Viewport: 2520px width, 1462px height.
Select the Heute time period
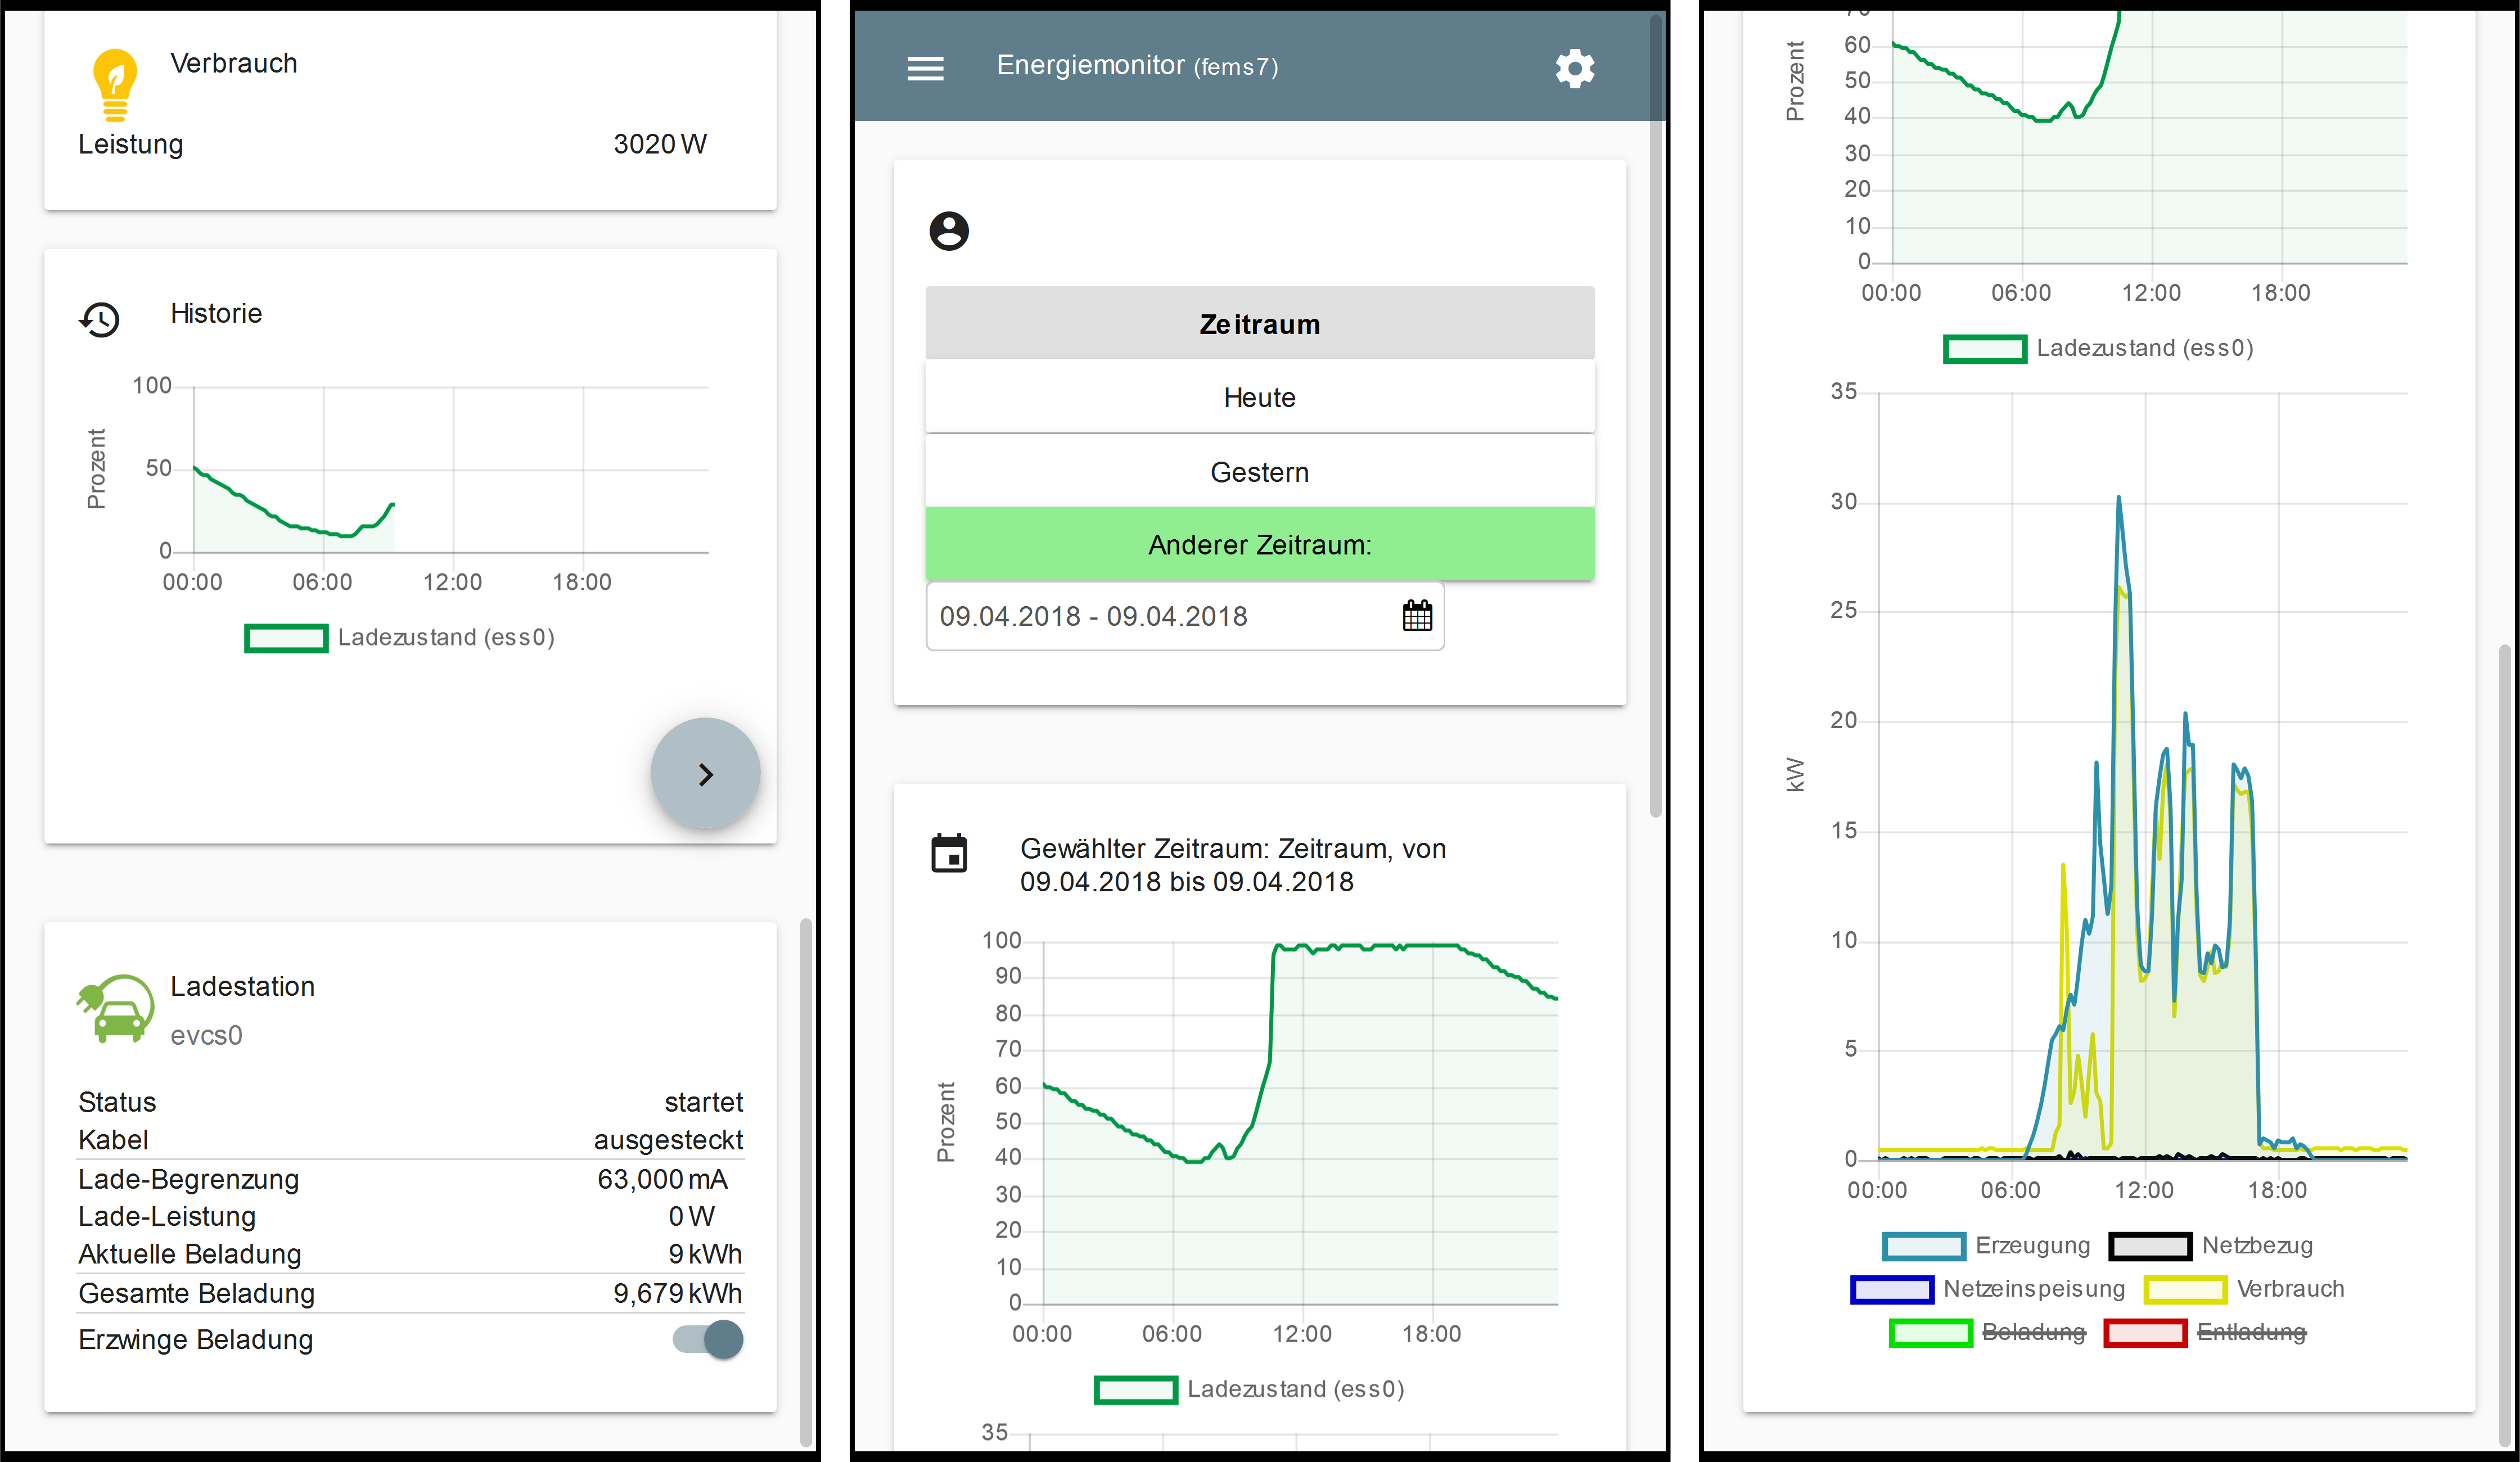tap(1259, 397)
